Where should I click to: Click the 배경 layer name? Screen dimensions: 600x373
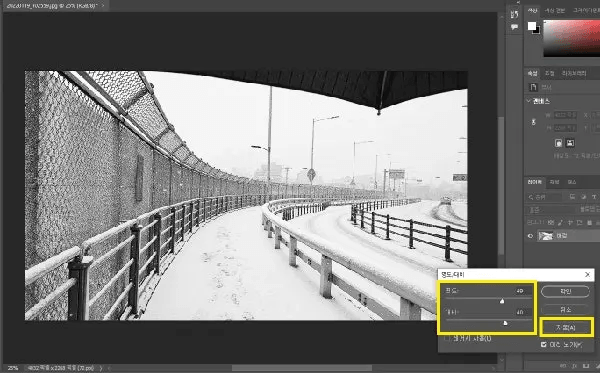561,236
